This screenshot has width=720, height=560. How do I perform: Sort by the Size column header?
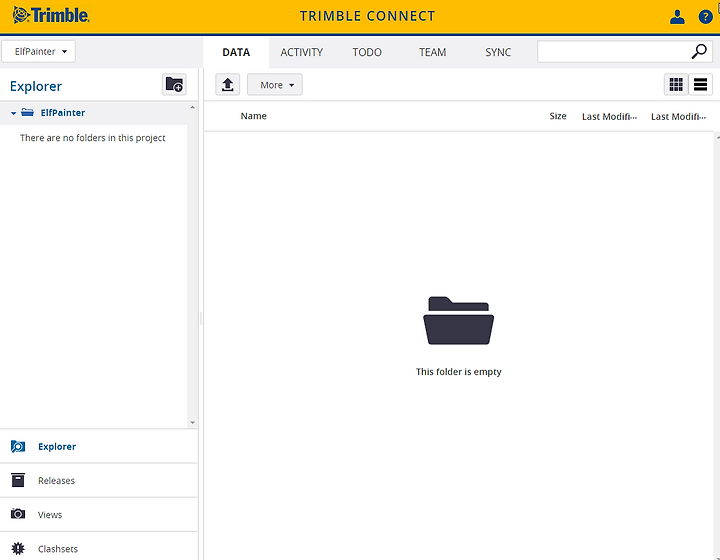coord(557,116)
